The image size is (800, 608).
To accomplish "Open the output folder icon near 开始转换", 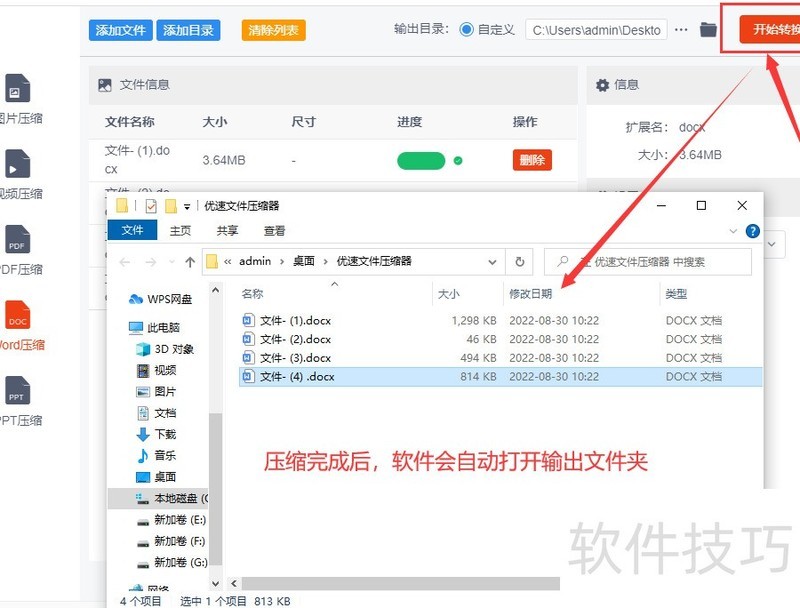I will coord(706,29).
